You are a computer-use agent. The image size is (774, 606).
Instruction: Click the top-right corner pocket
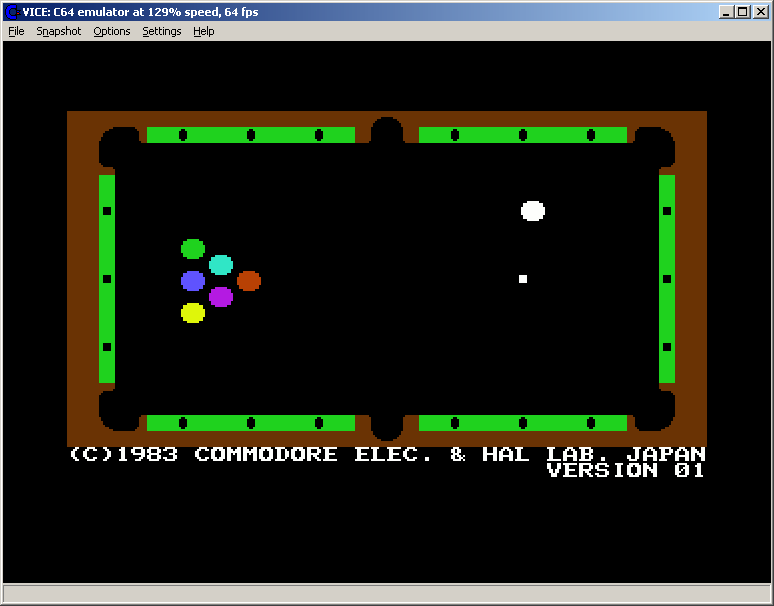tap(655, 147)
